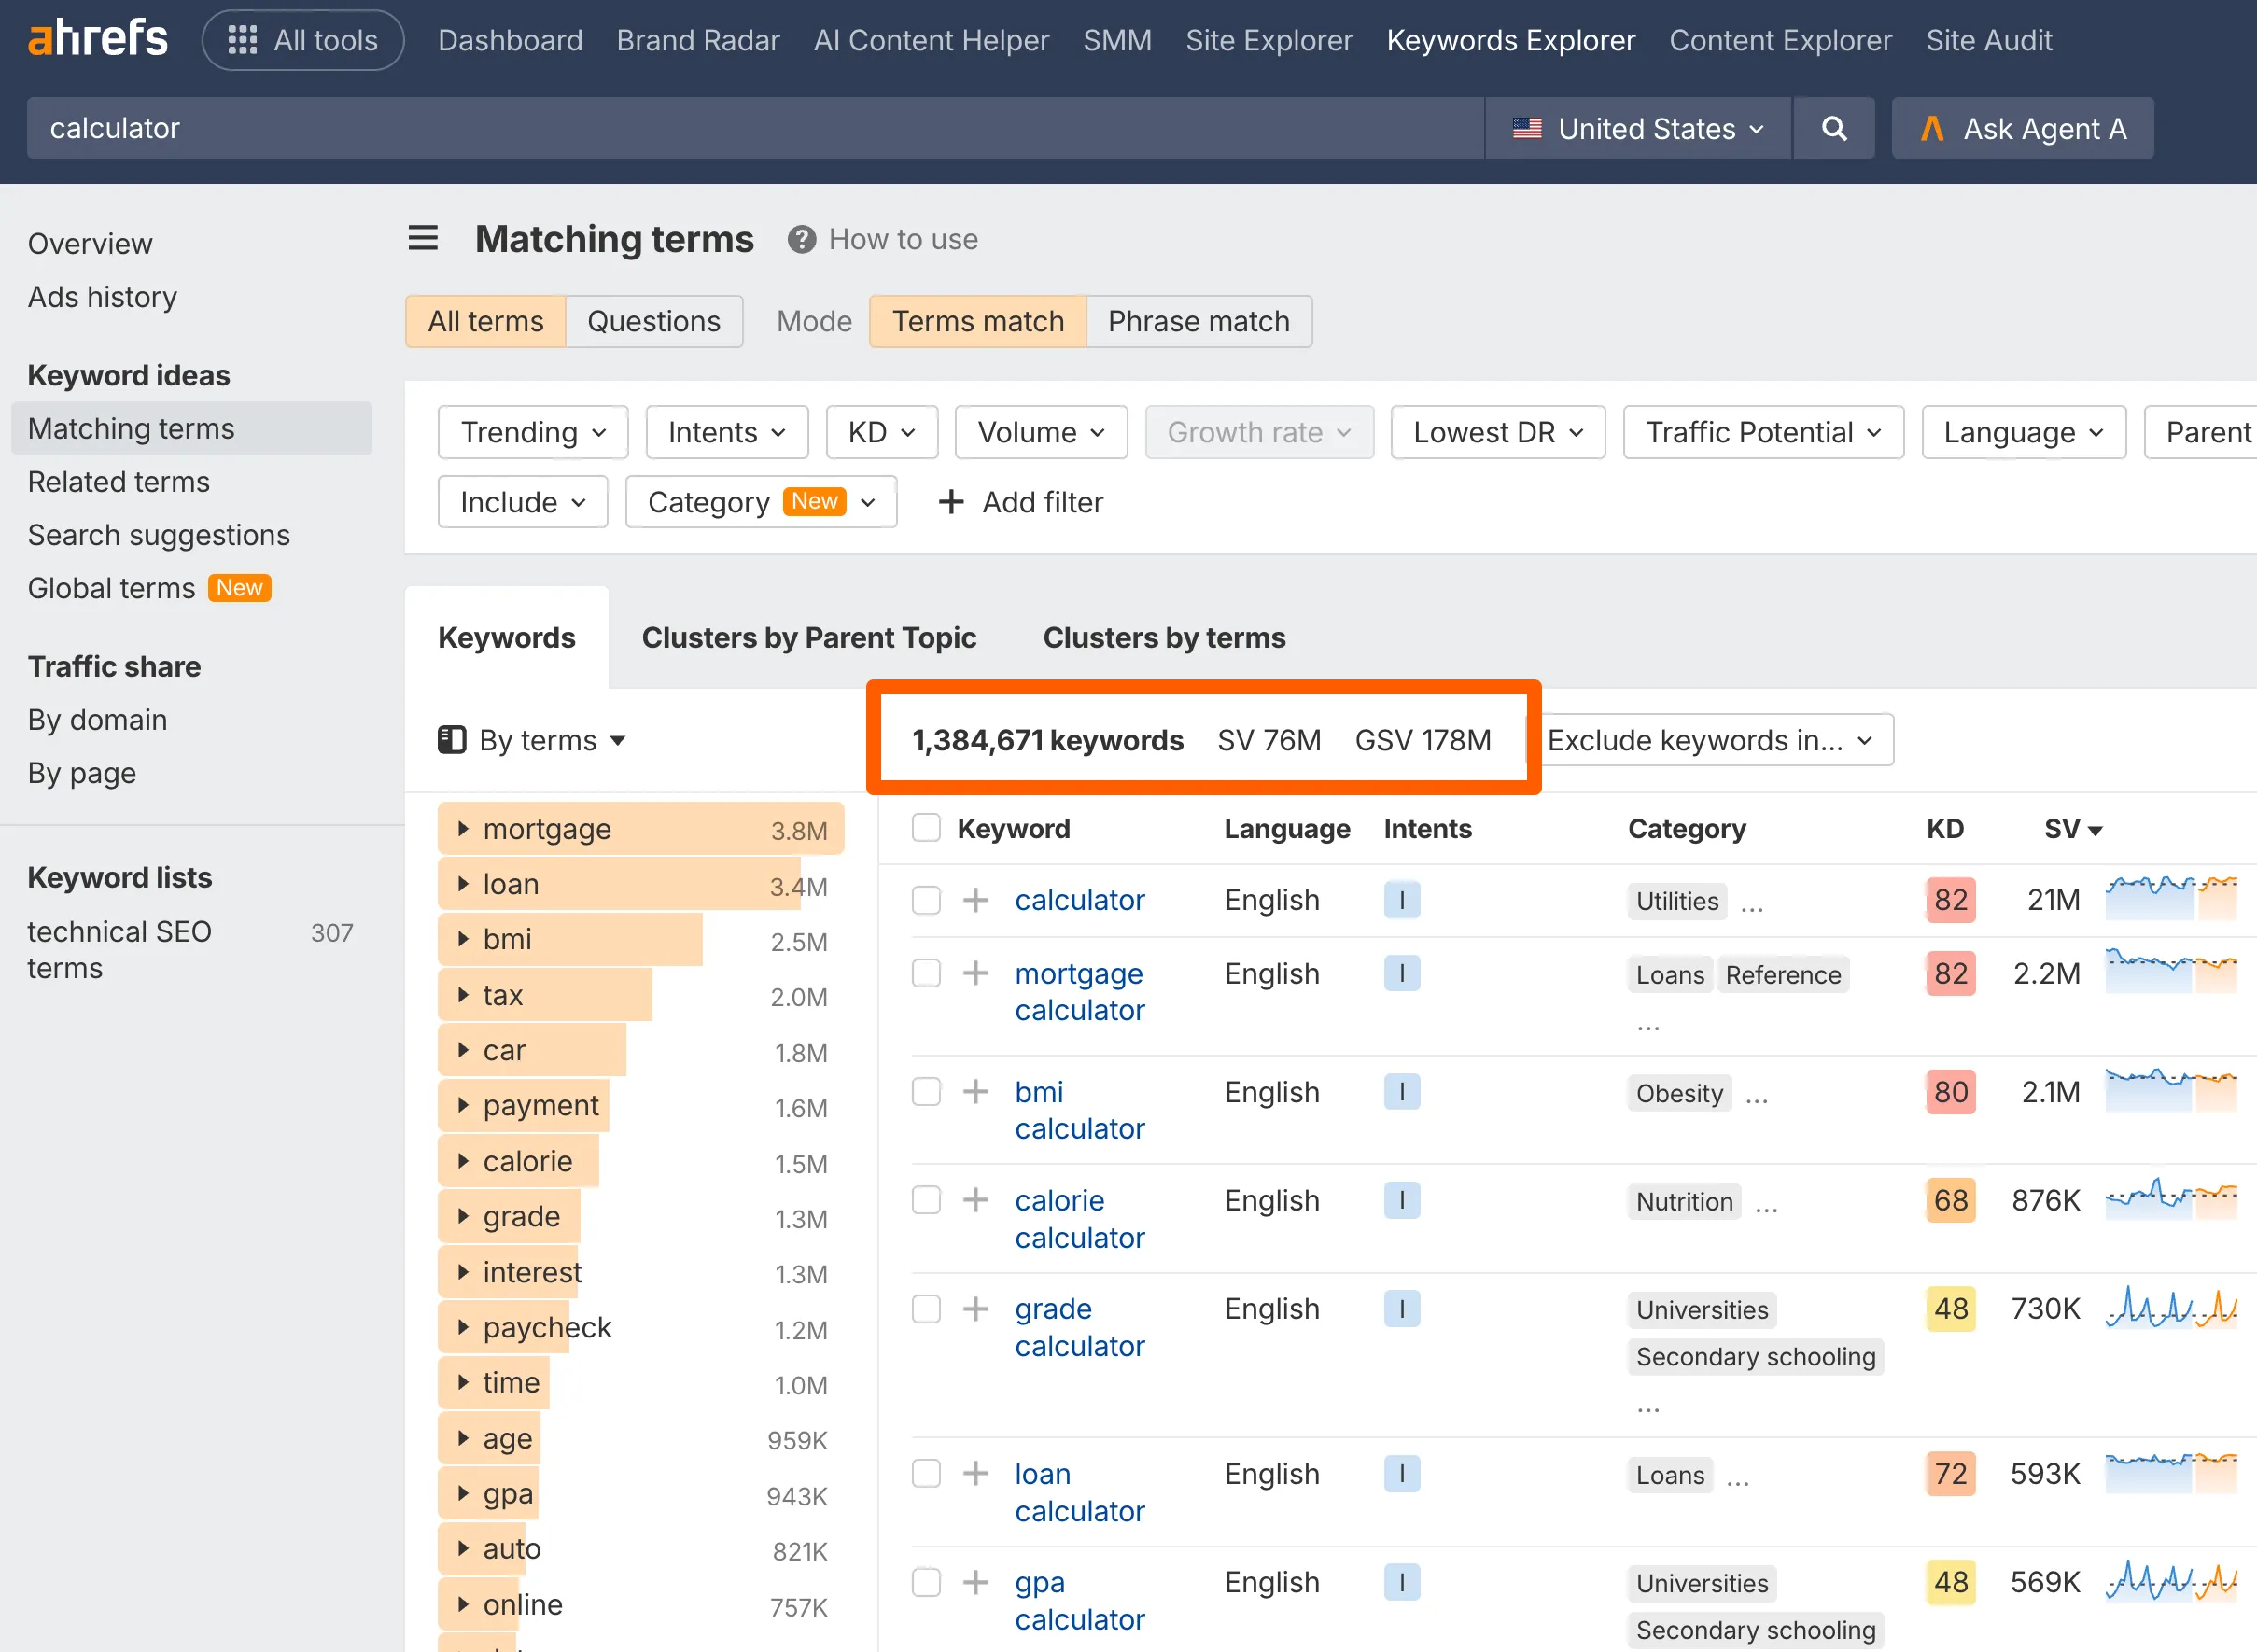Add mortgage calculator using plus icon
2257x1652 pixels.
[x=975, y=973]
